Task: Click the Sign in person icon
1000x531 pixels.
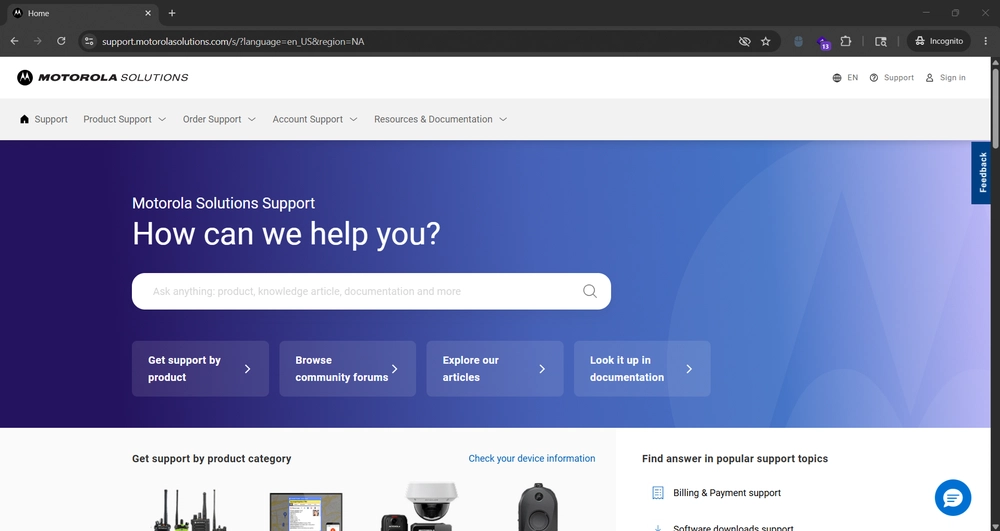Action: click(x=929, y=78)
